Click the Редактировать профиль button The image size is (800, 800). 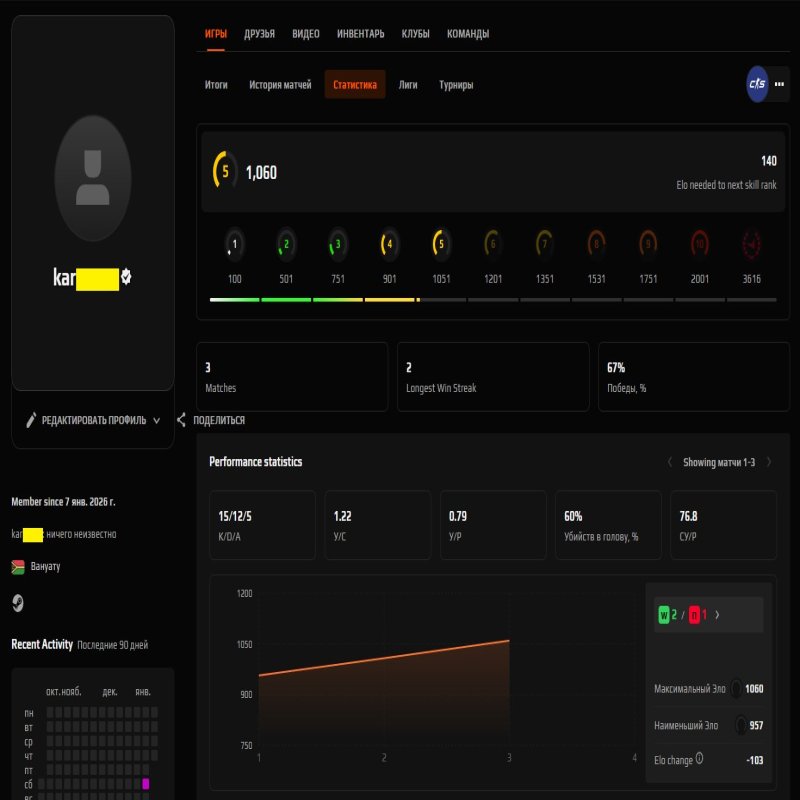click(x=95, y=420)
